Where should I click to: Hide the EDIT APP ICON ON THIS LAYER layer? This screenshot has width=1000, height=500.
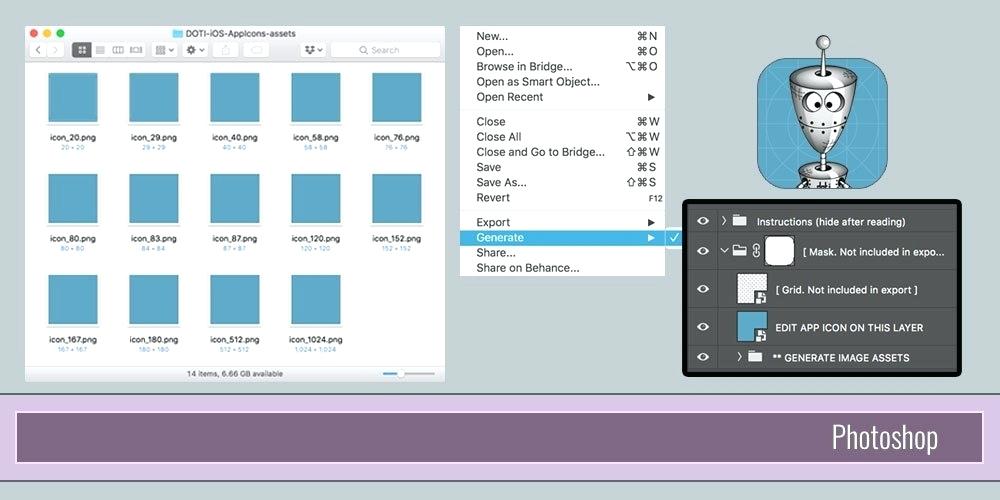703,327
